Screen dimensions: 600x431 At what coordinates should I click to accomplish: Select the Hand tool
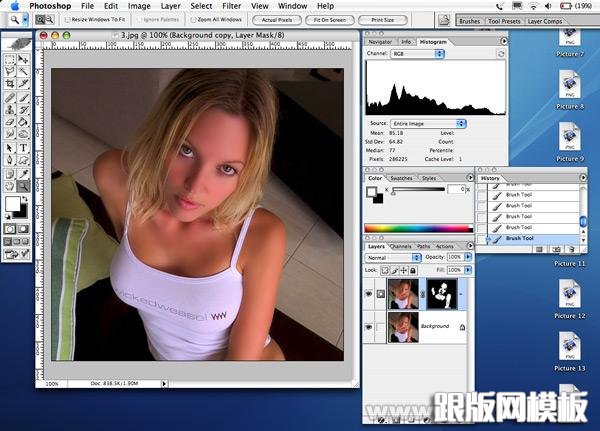[x=10, y=186]
